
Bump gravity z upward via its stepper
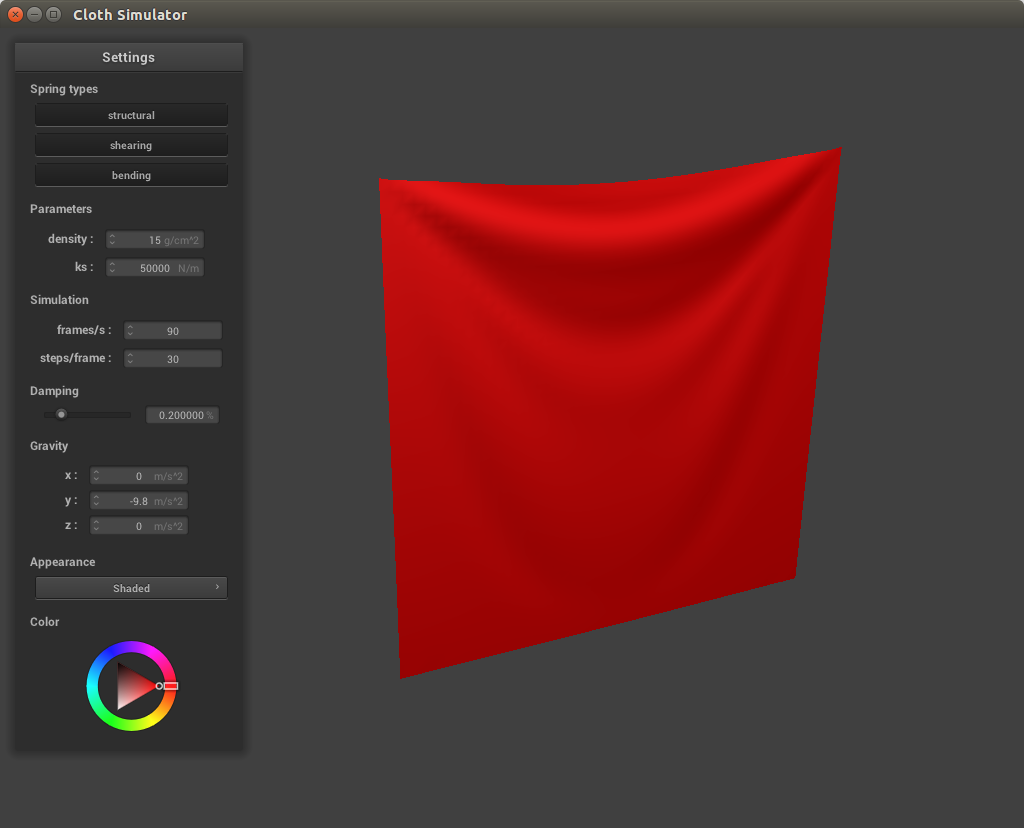[96, 522]
